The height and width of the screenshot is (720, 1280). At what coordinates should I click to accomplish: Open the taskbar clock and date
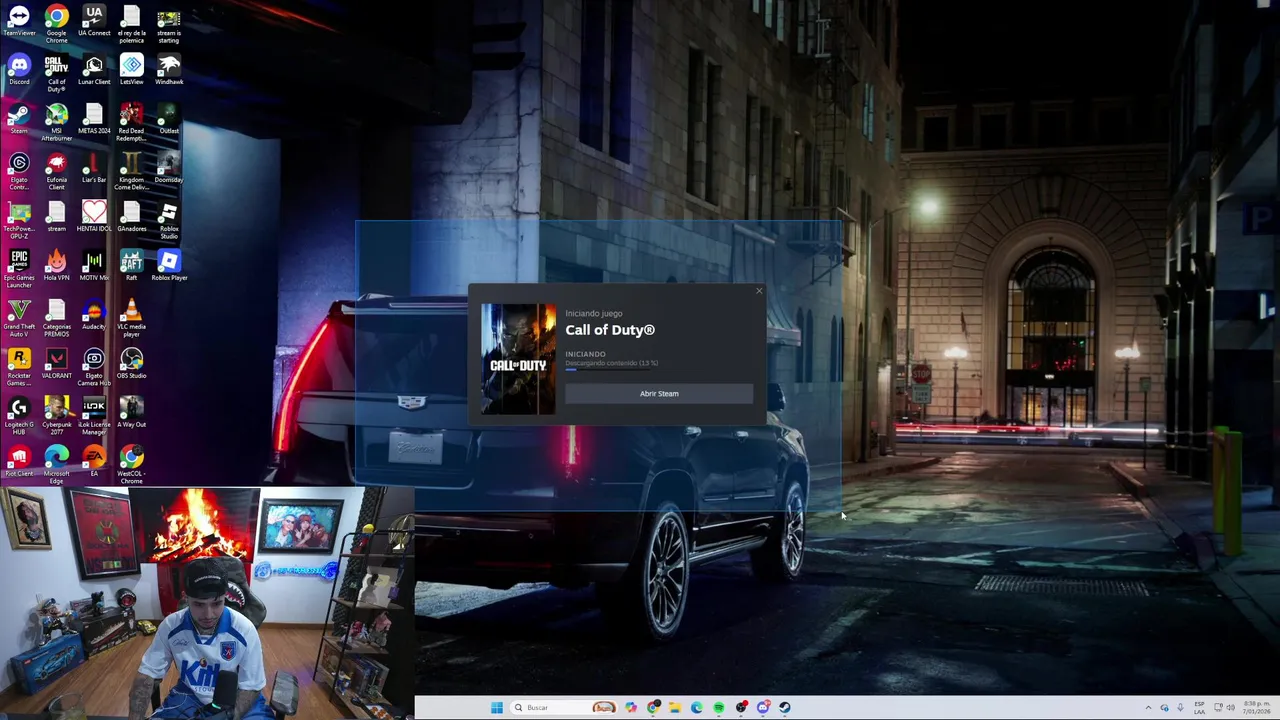[x=1256, y=707]
